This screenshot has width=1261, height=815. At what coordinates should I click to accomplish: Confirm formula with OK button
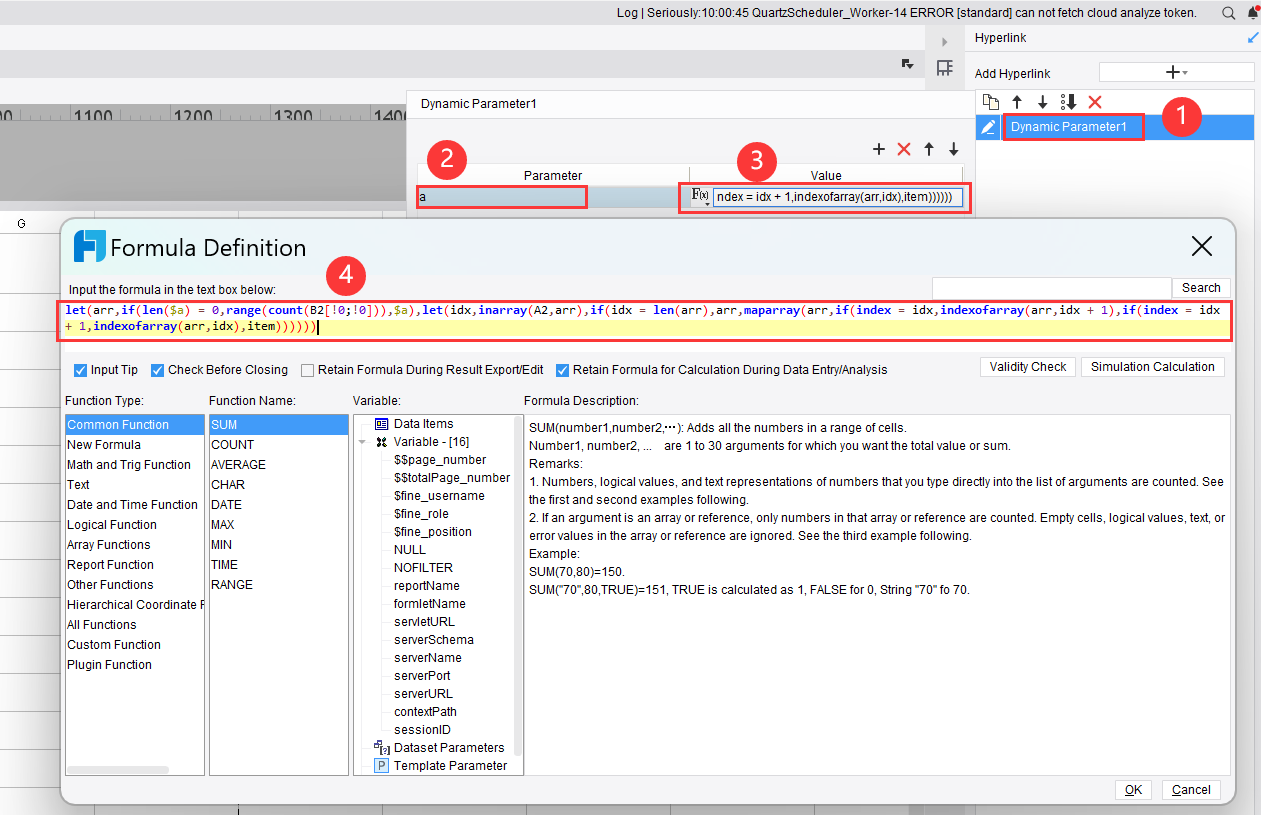1133,790
